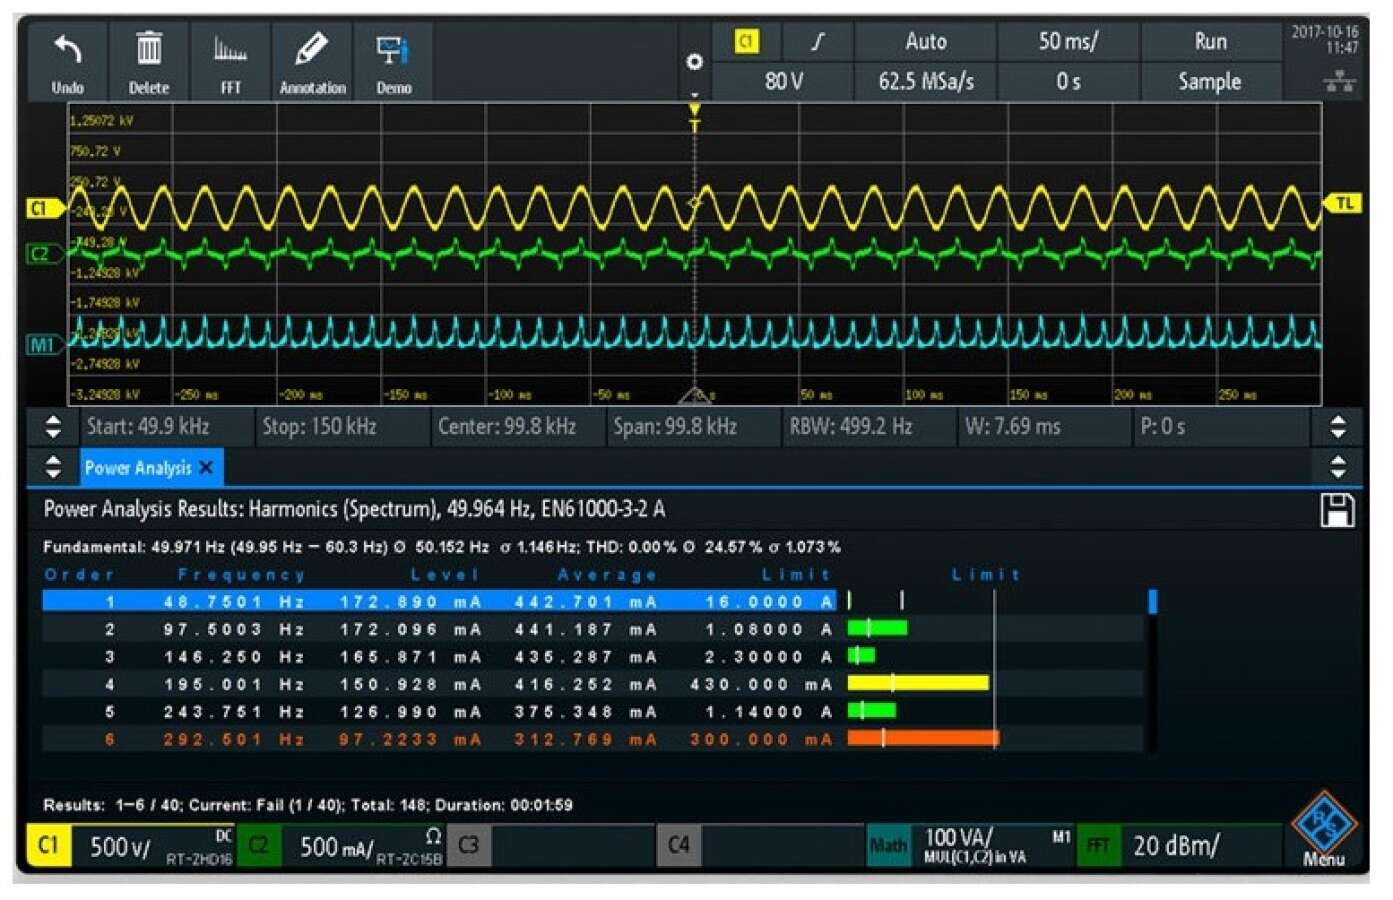Viewport: 1393px width, 900px height.
Task: Click the Delete trash icon
Action: tap(149, 49)
